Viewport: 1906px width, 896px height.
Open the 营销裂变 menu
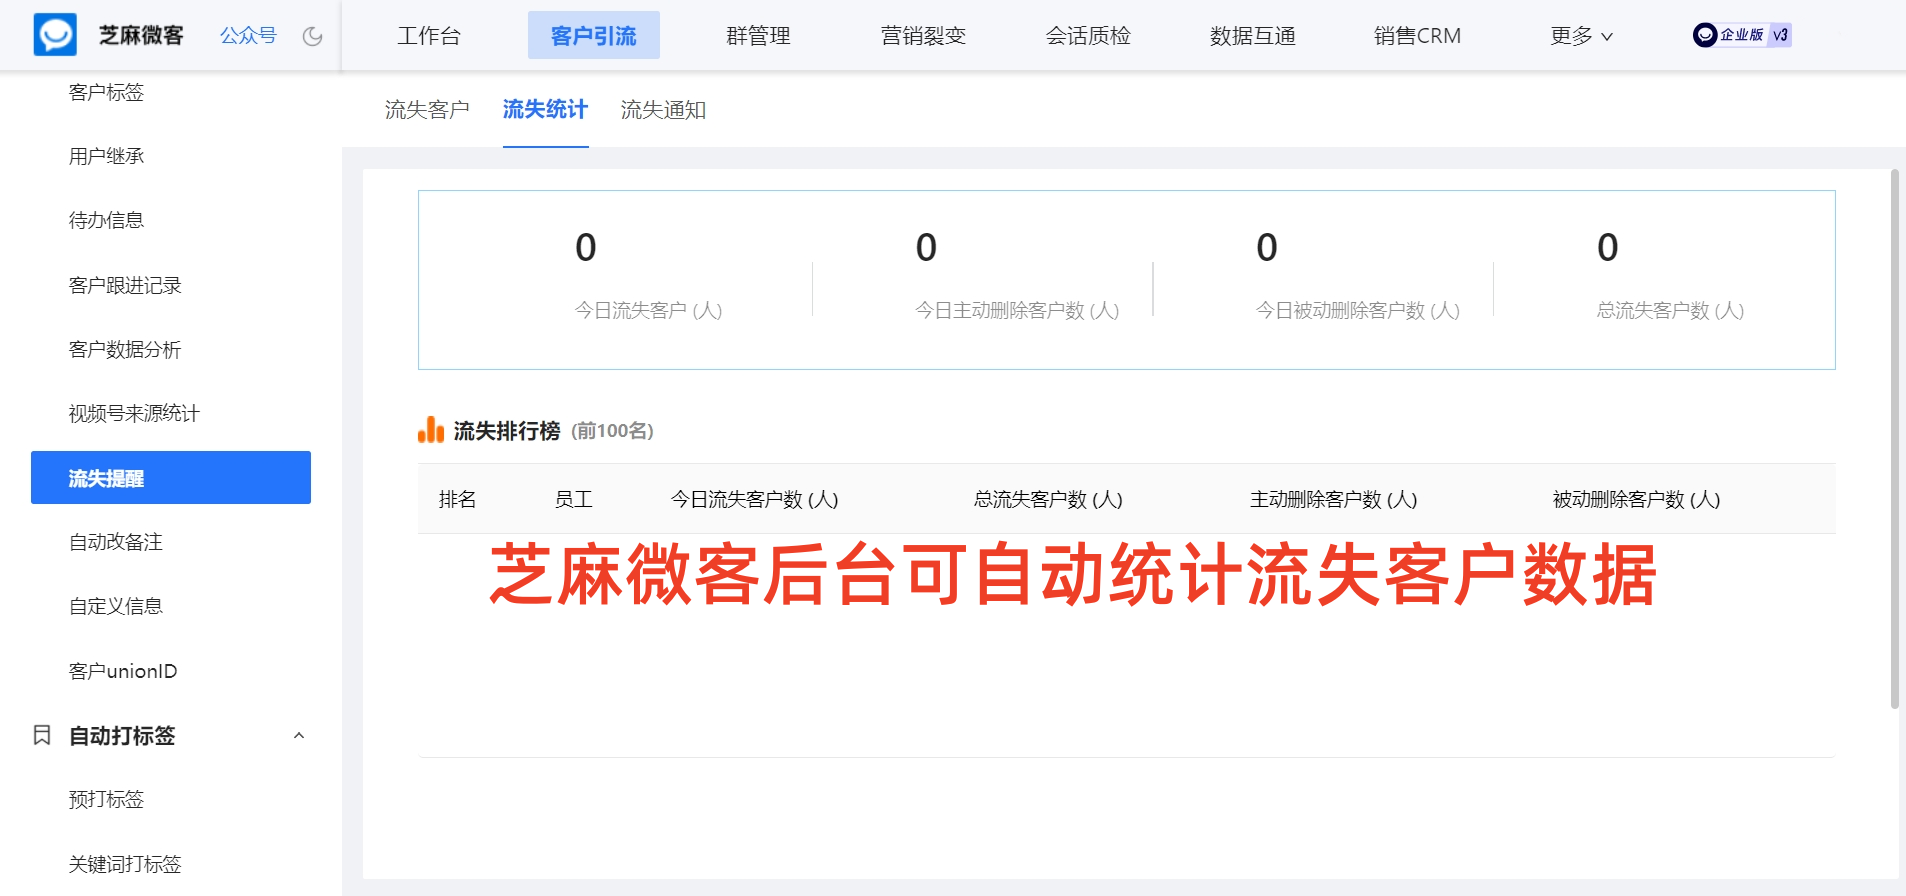pos(923,36)
